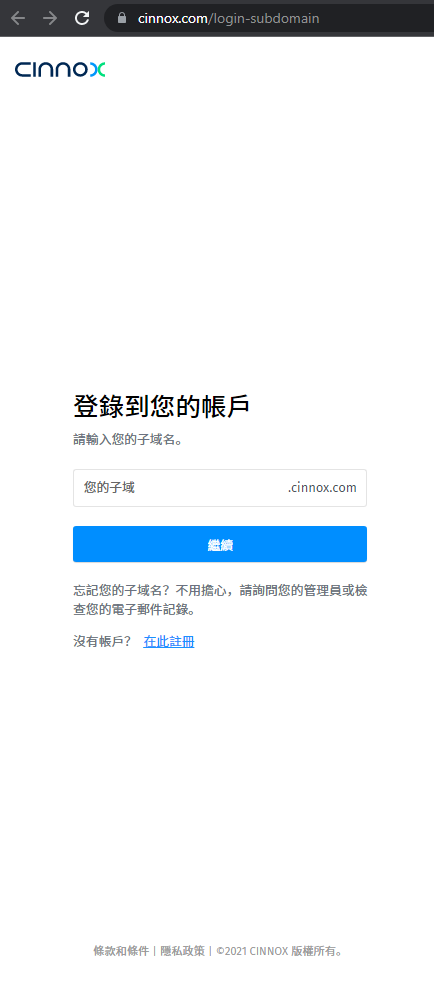Viewport: 434px width, 1003px height.
Task: Click the browser back arrow
Action: pos(17,18)
